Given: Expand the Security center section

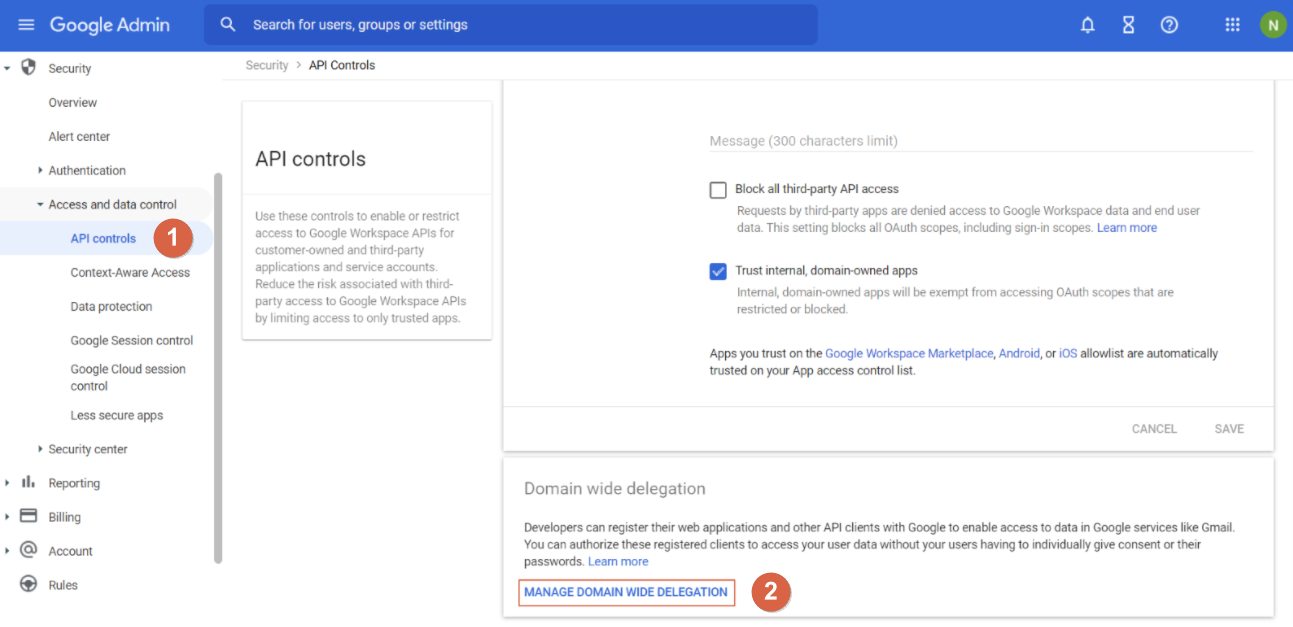Looking at the screenshot, I should pos(40,449).
